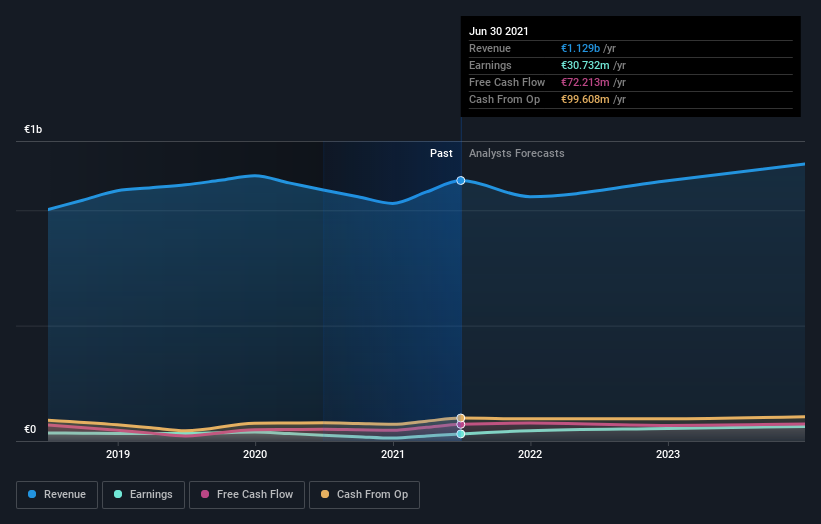The image size is (821, 524).
Task: Click the €0 y-axis label
Action: click(x=30, y=429)
